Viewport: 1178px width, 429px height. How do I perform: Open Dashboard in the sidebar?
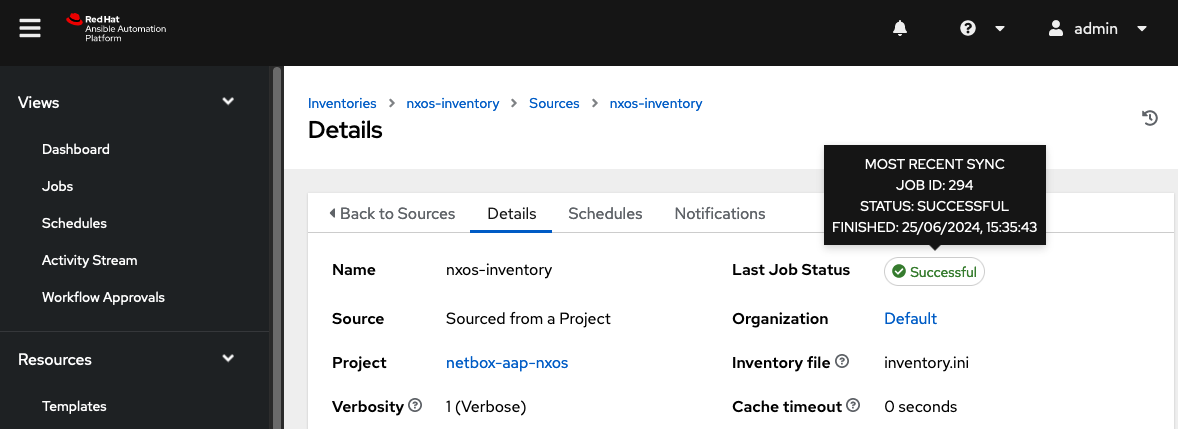[x=76, y=149]
